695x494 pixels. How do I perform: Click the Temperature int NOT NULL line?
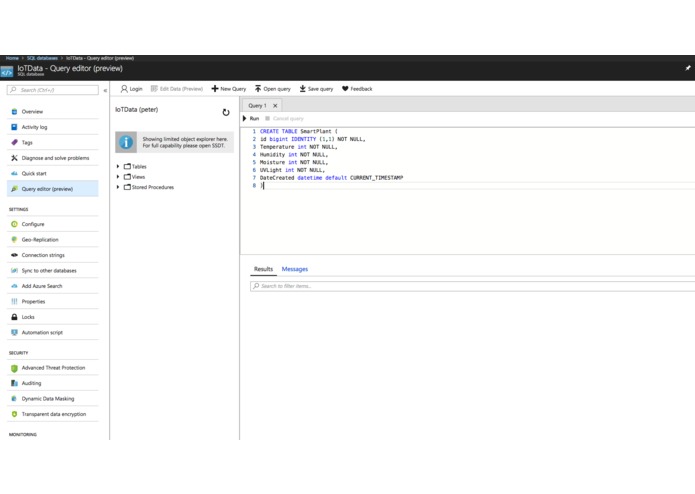(x=298, y=147)
